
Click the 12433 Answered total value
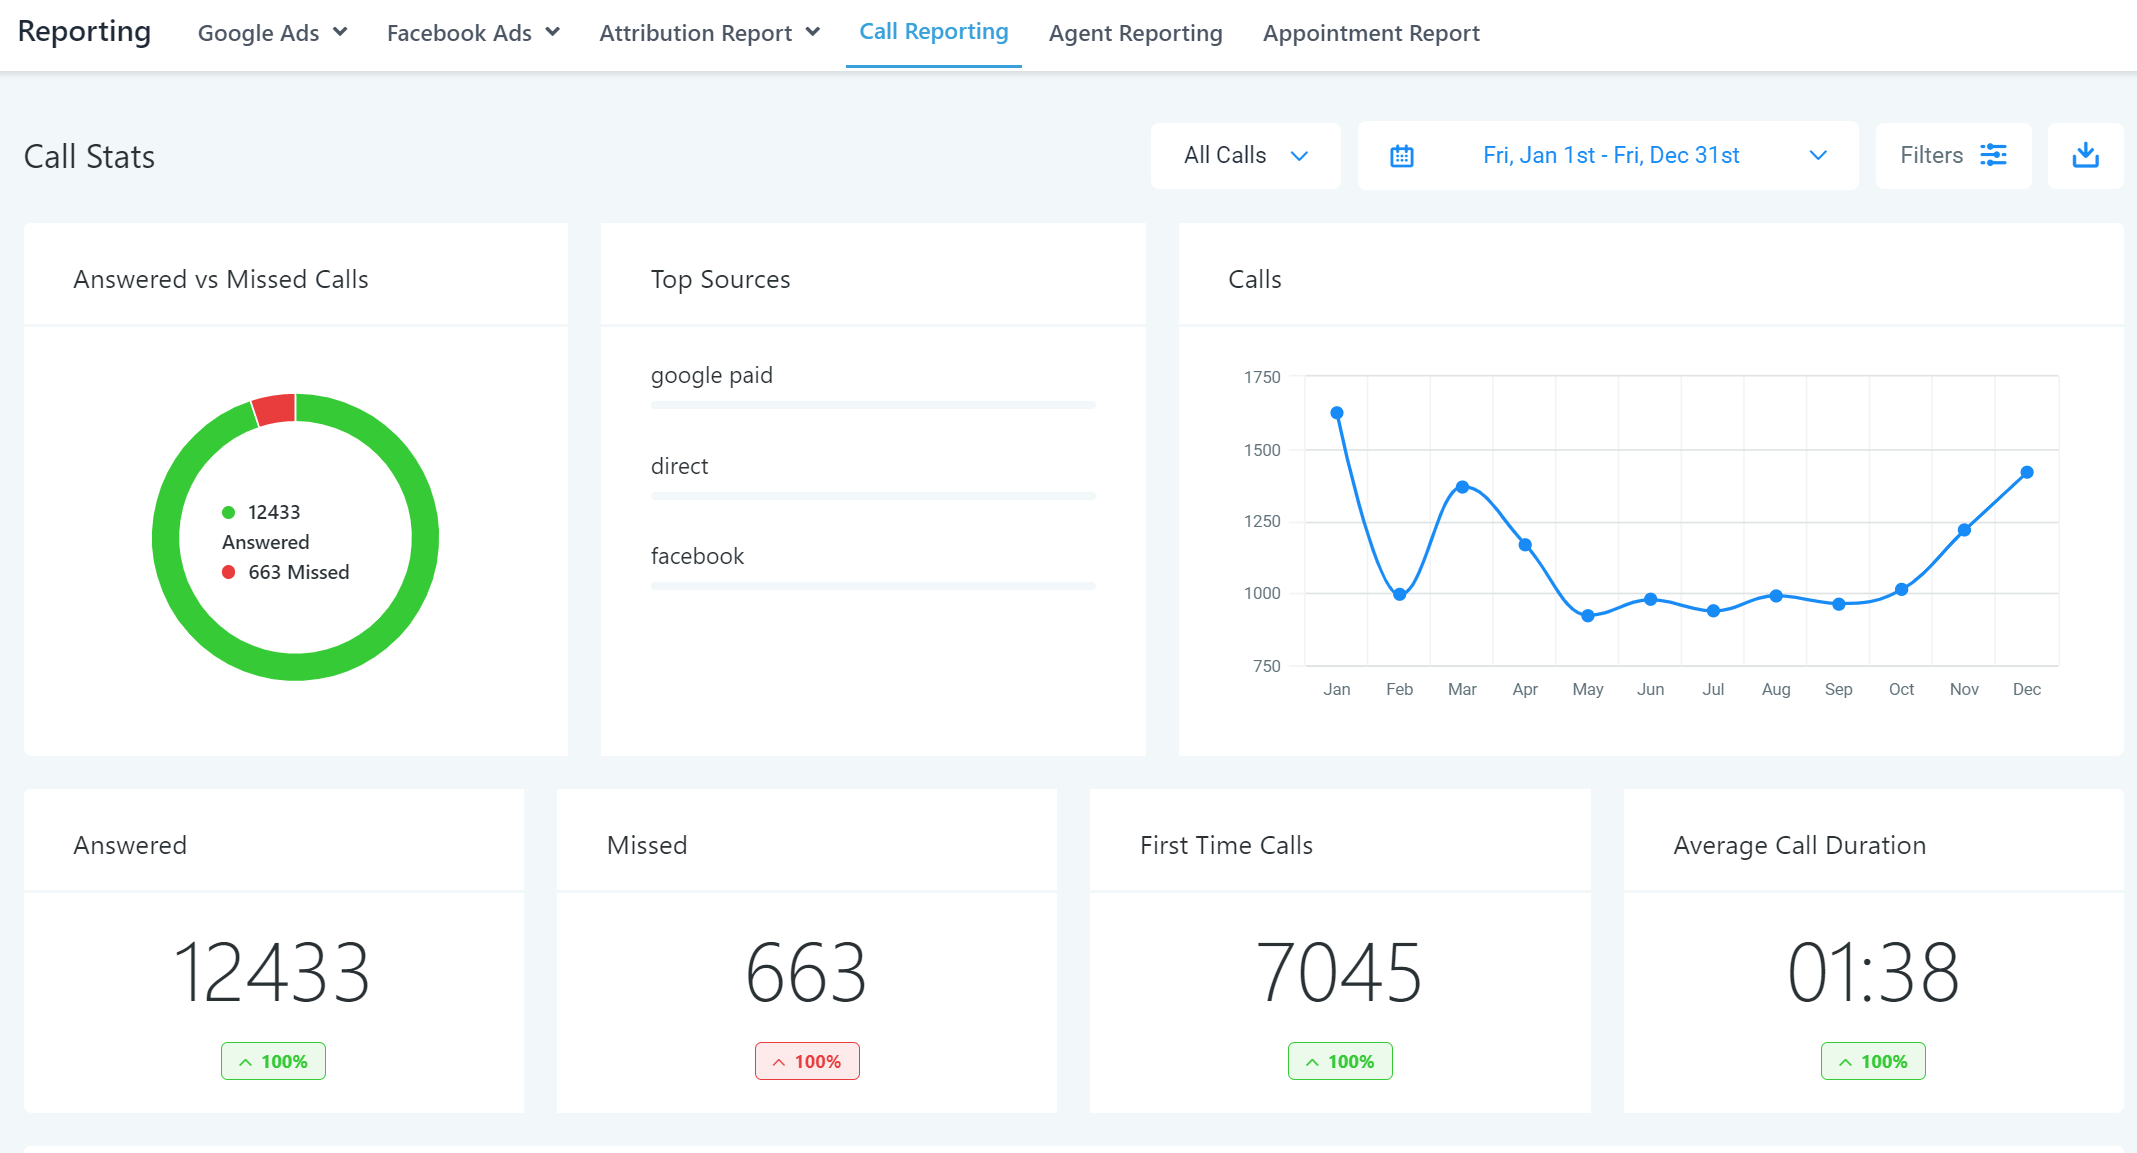tap(272, 972)
